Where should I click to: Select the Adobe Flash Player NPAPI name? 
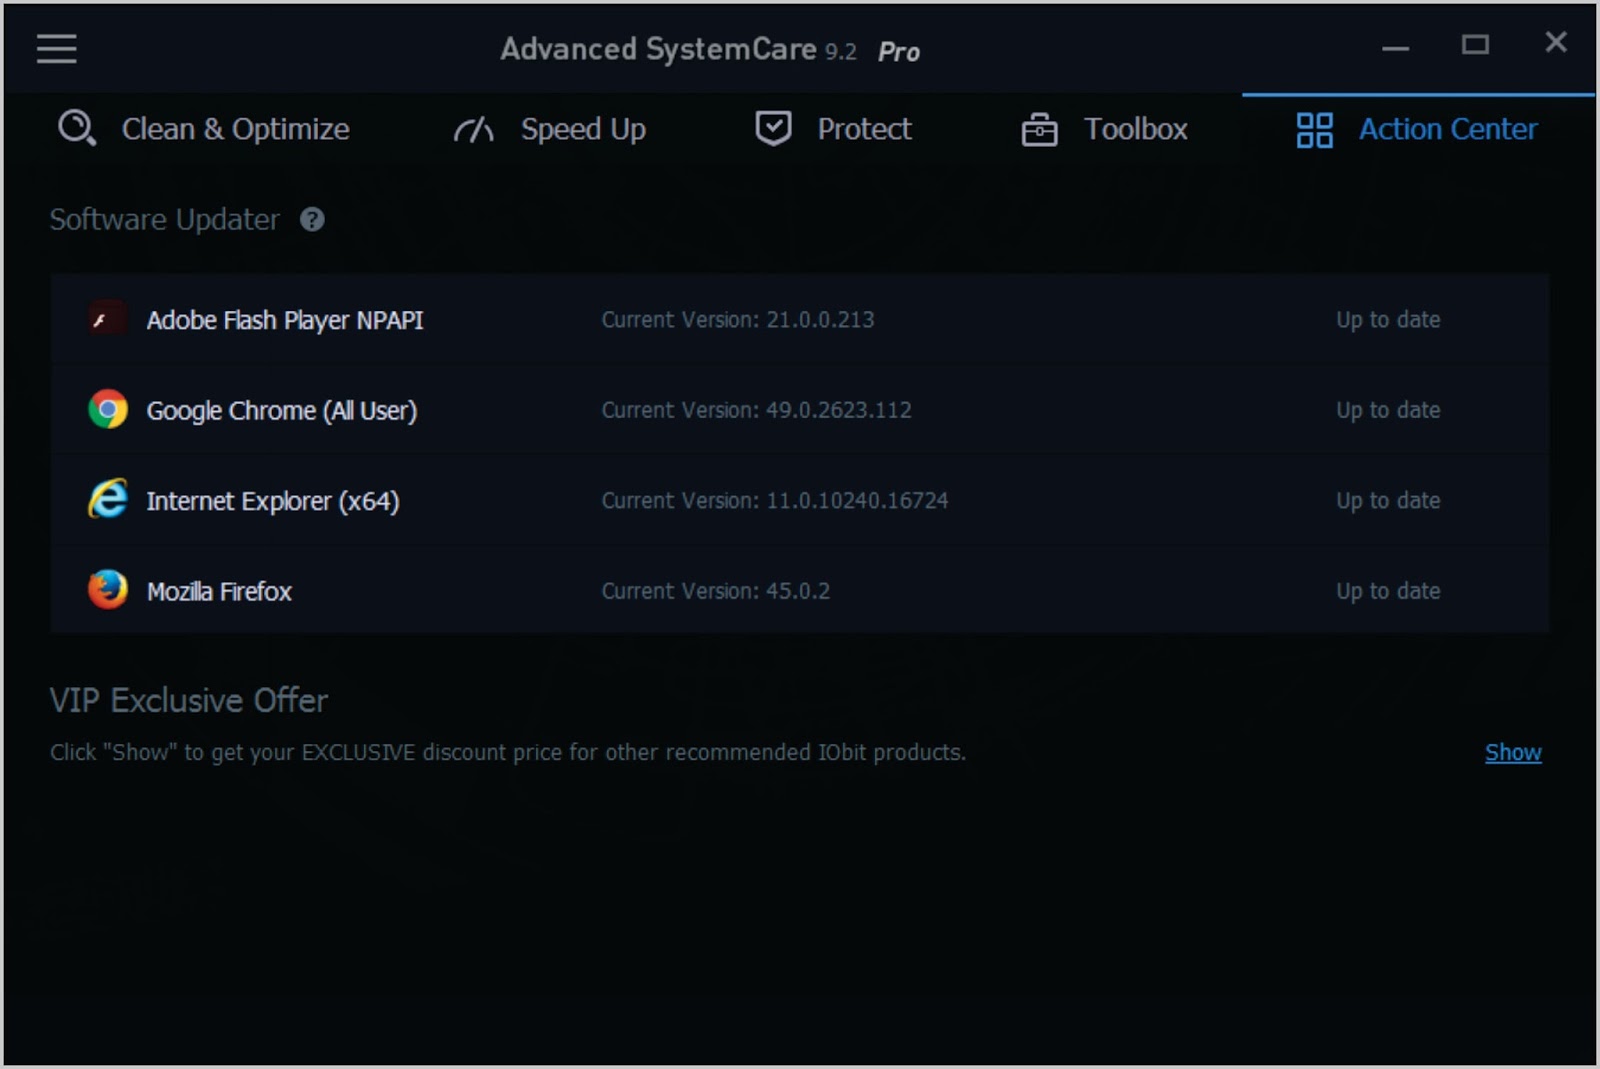285,320
